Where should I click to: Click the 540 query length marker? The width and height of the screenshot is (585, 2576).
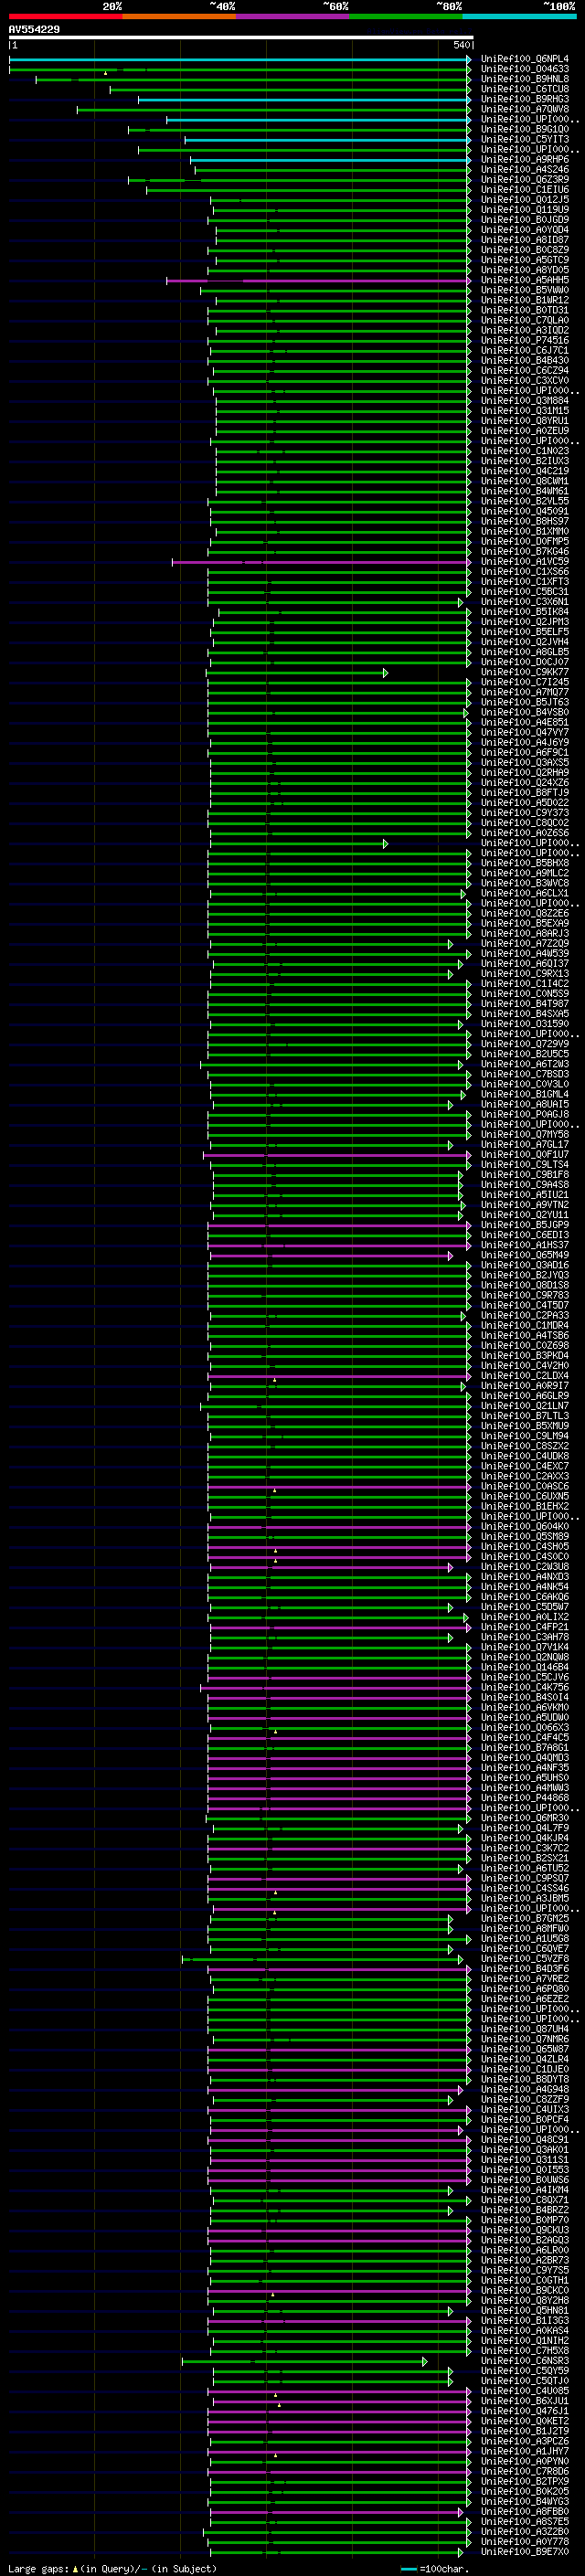tap(461, 45)
